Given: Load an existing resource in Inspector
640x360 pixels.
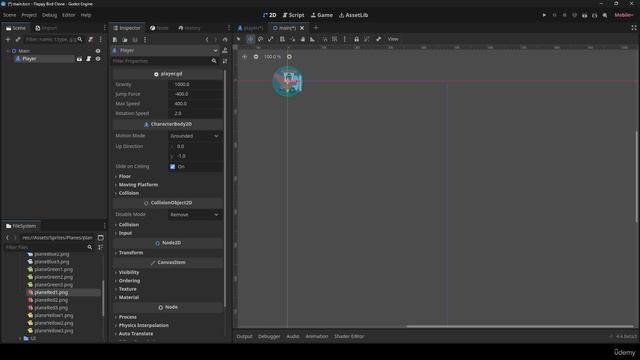Looking at the screenshot, I should coord(125,40).
